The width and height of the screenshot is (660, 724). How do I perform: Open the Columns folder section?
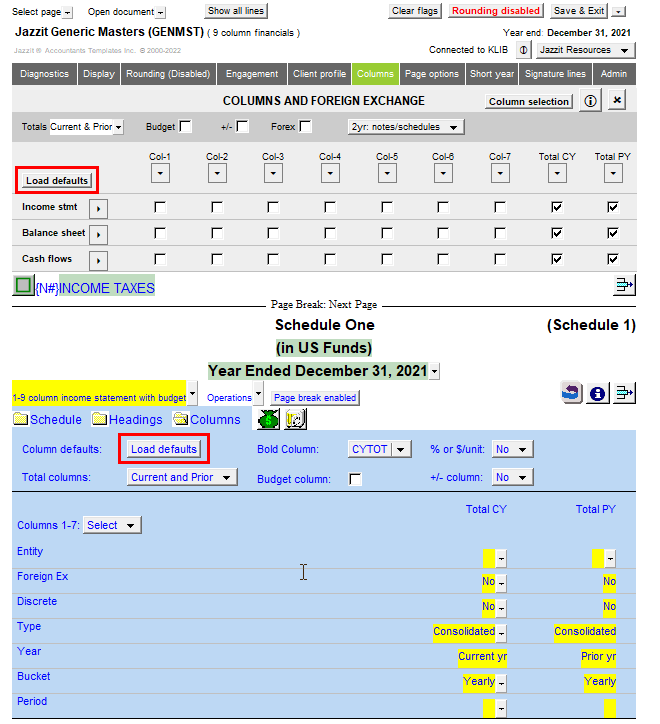tap(207, 420)
